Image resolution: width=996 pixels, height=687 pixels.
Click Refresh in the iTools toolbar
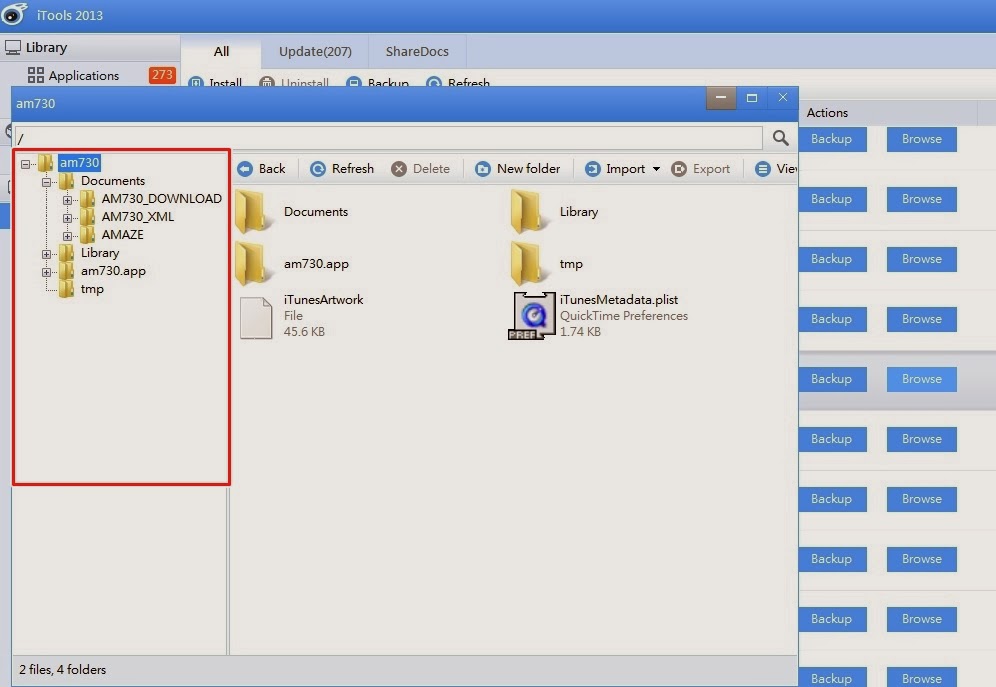coord(458,83)
